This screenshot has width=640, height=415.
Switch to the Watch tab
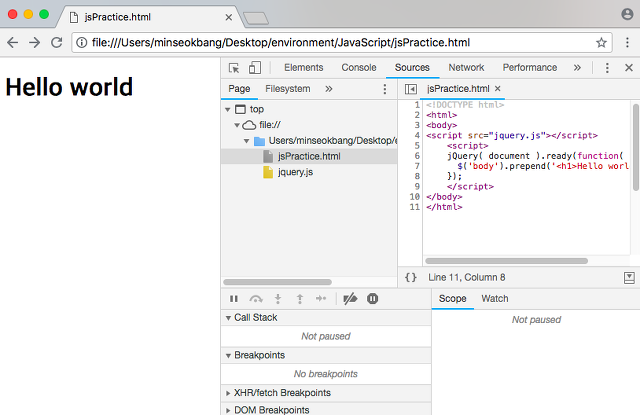click(x=495, y=299)
